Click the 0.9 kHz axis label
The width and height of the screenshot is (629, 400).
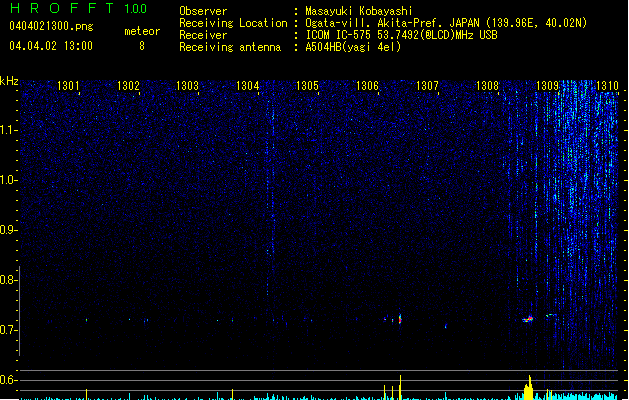tap(8, 230)
